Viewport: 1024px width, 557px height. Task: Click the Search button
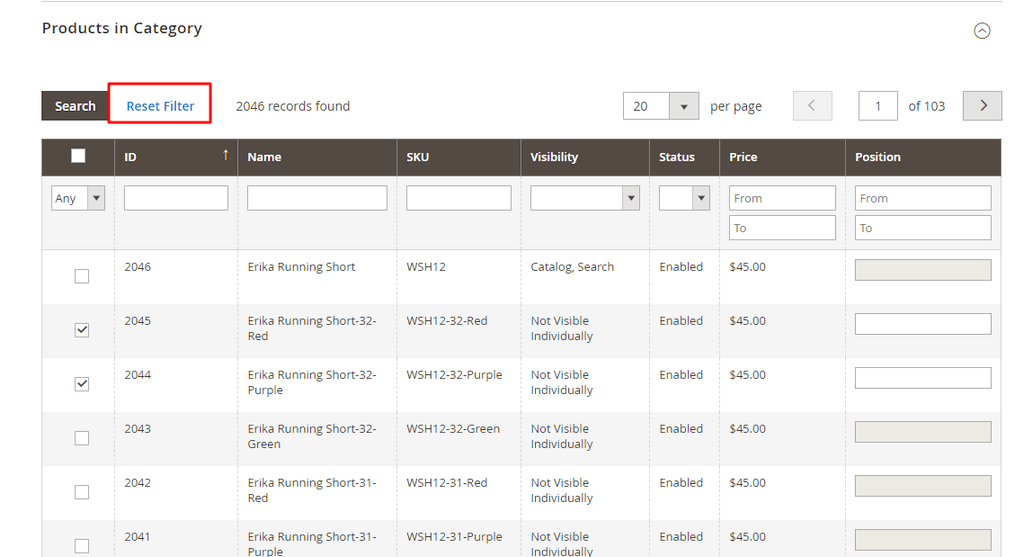pyautogui.click(x=75, y=106)
